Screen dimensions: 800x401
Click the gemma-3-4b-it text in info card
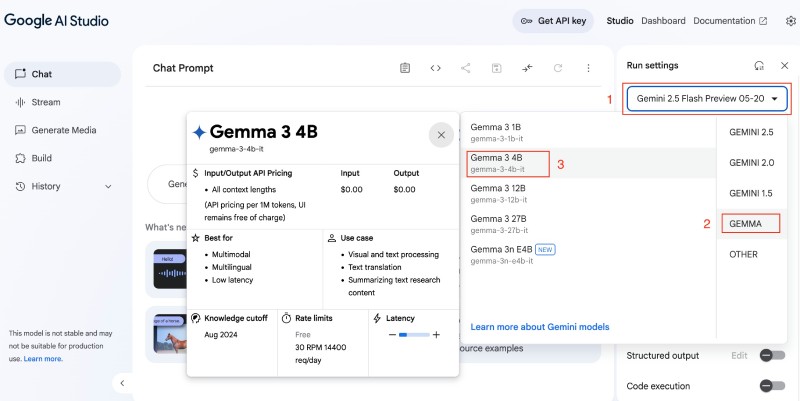236,149
